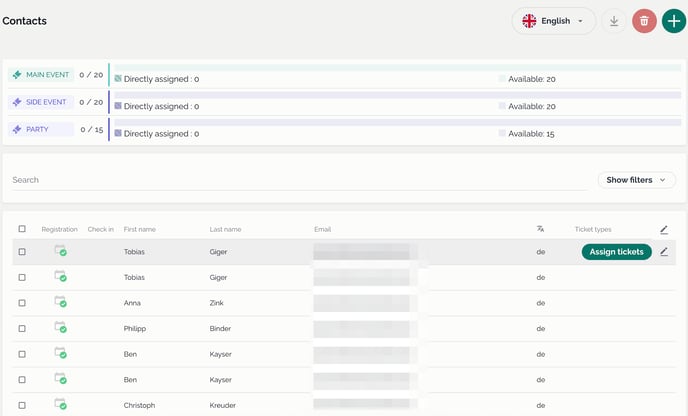Click the SIDE EVENT ticket icon
The height and width of the screenshot is (416, 688).
click(17, 102)
